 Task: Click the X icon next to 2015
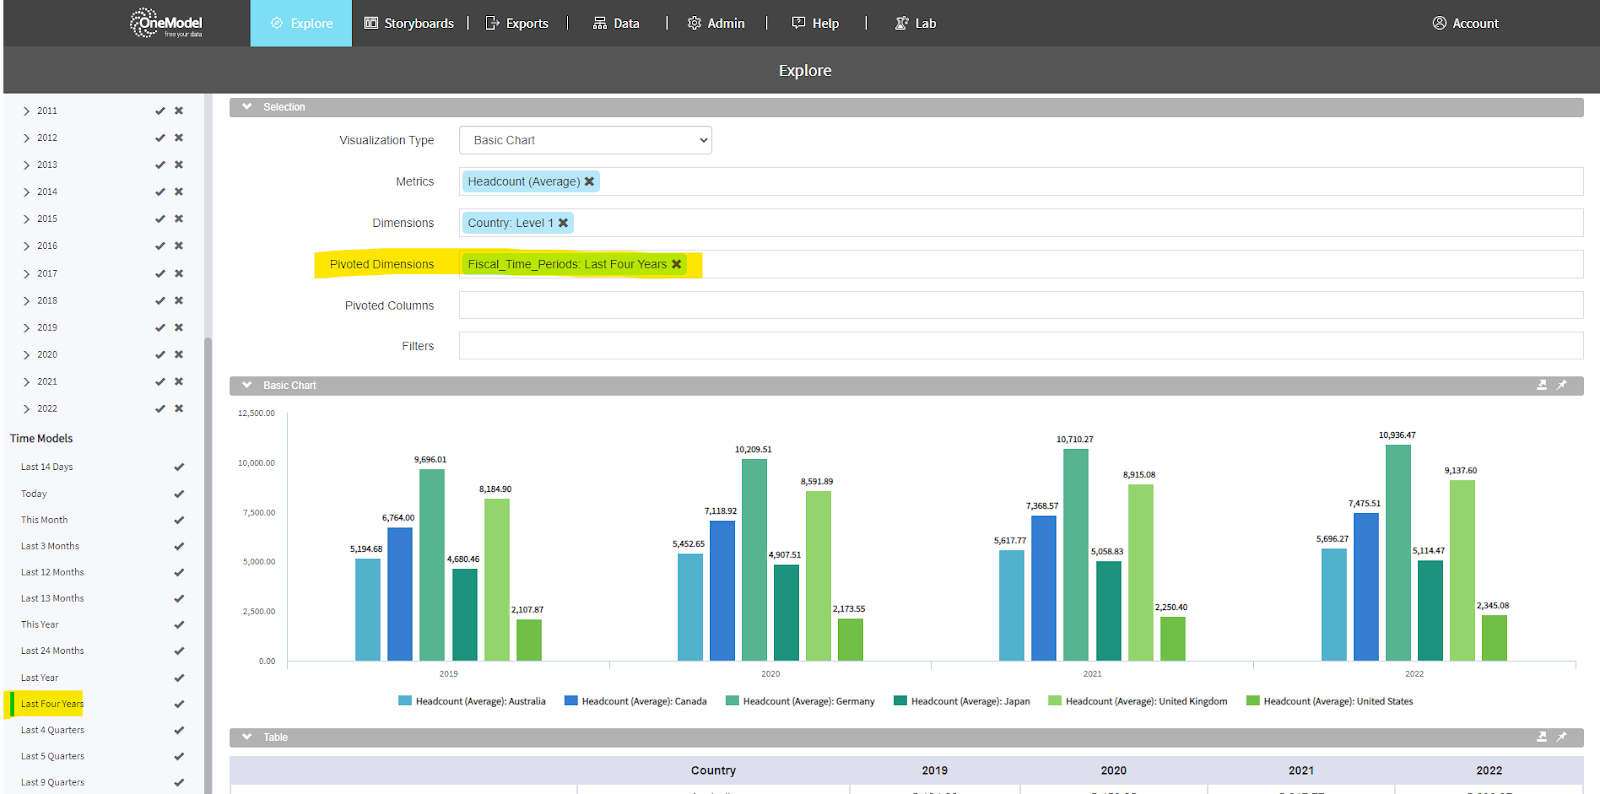point(179,219)
